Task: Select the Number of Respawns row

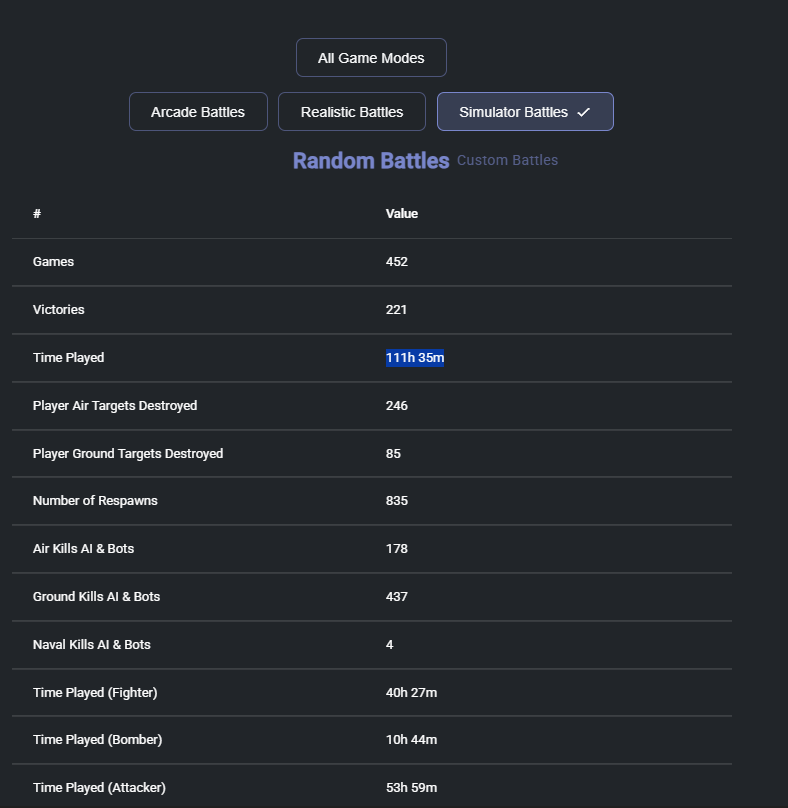Action: (95, 501)
